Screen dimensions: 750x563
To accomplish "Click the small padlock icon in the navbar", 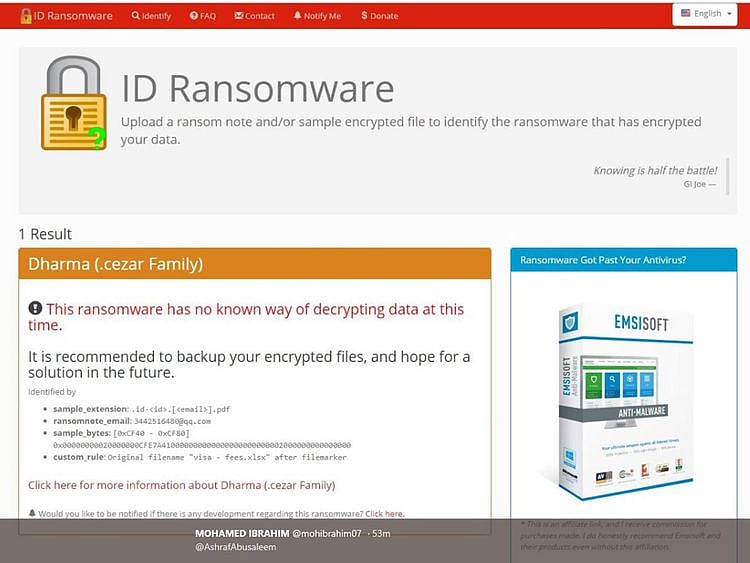I will point(26,15).
